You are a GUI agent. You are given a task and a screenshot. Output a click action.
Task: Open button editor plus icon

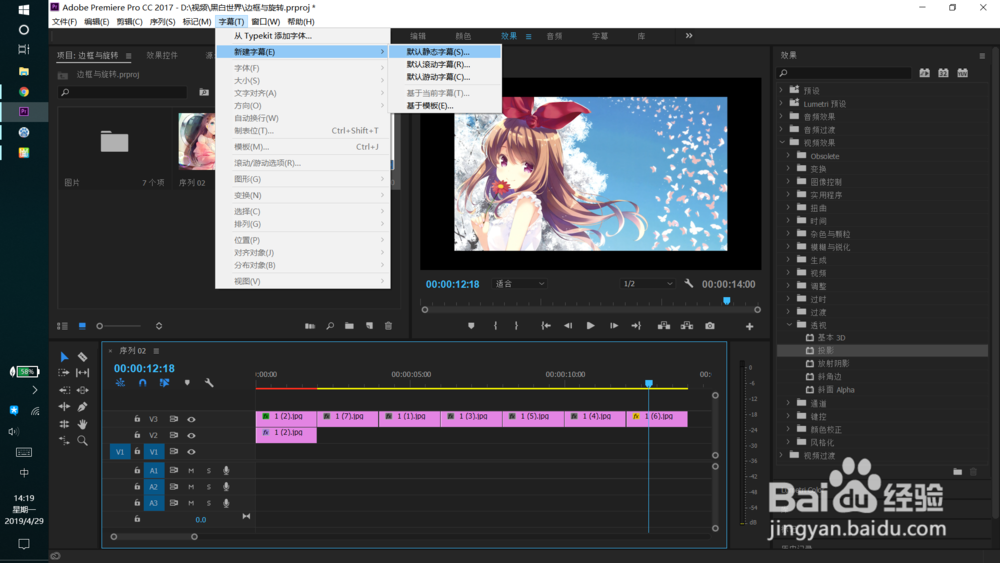coord(749,326)
